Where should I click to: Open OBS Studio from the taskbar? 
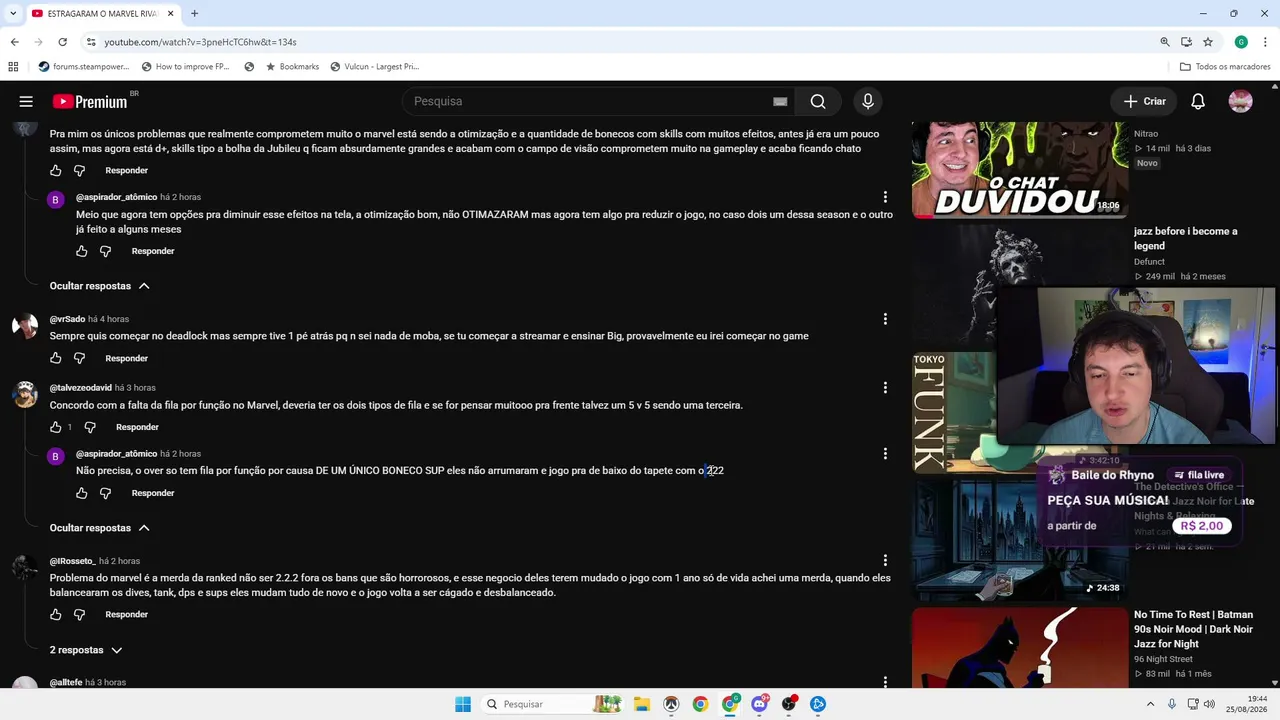[x=789, y=704]
